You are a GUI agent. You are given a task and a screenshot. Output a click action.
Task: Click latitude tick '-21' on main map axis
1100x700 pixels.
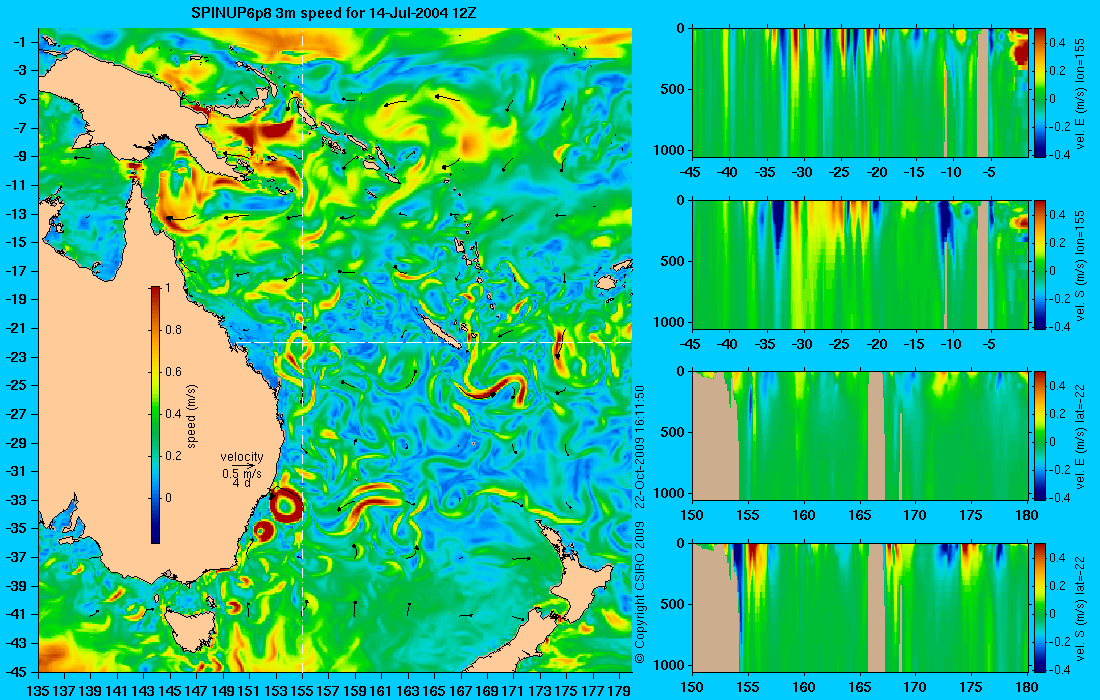tap(18, 328)
